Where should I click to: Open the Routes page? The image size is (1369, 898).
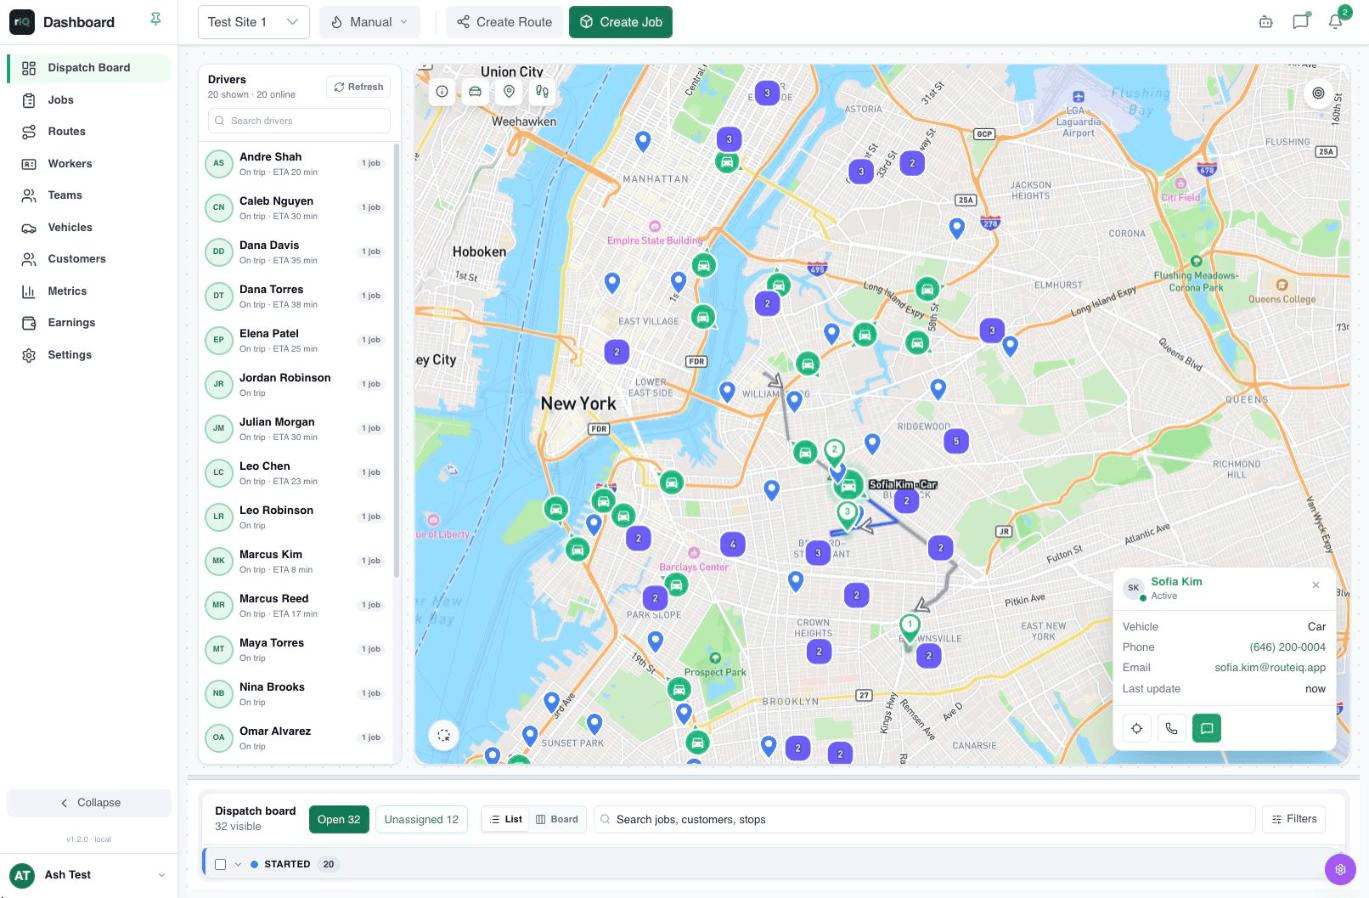pos(89,131)
